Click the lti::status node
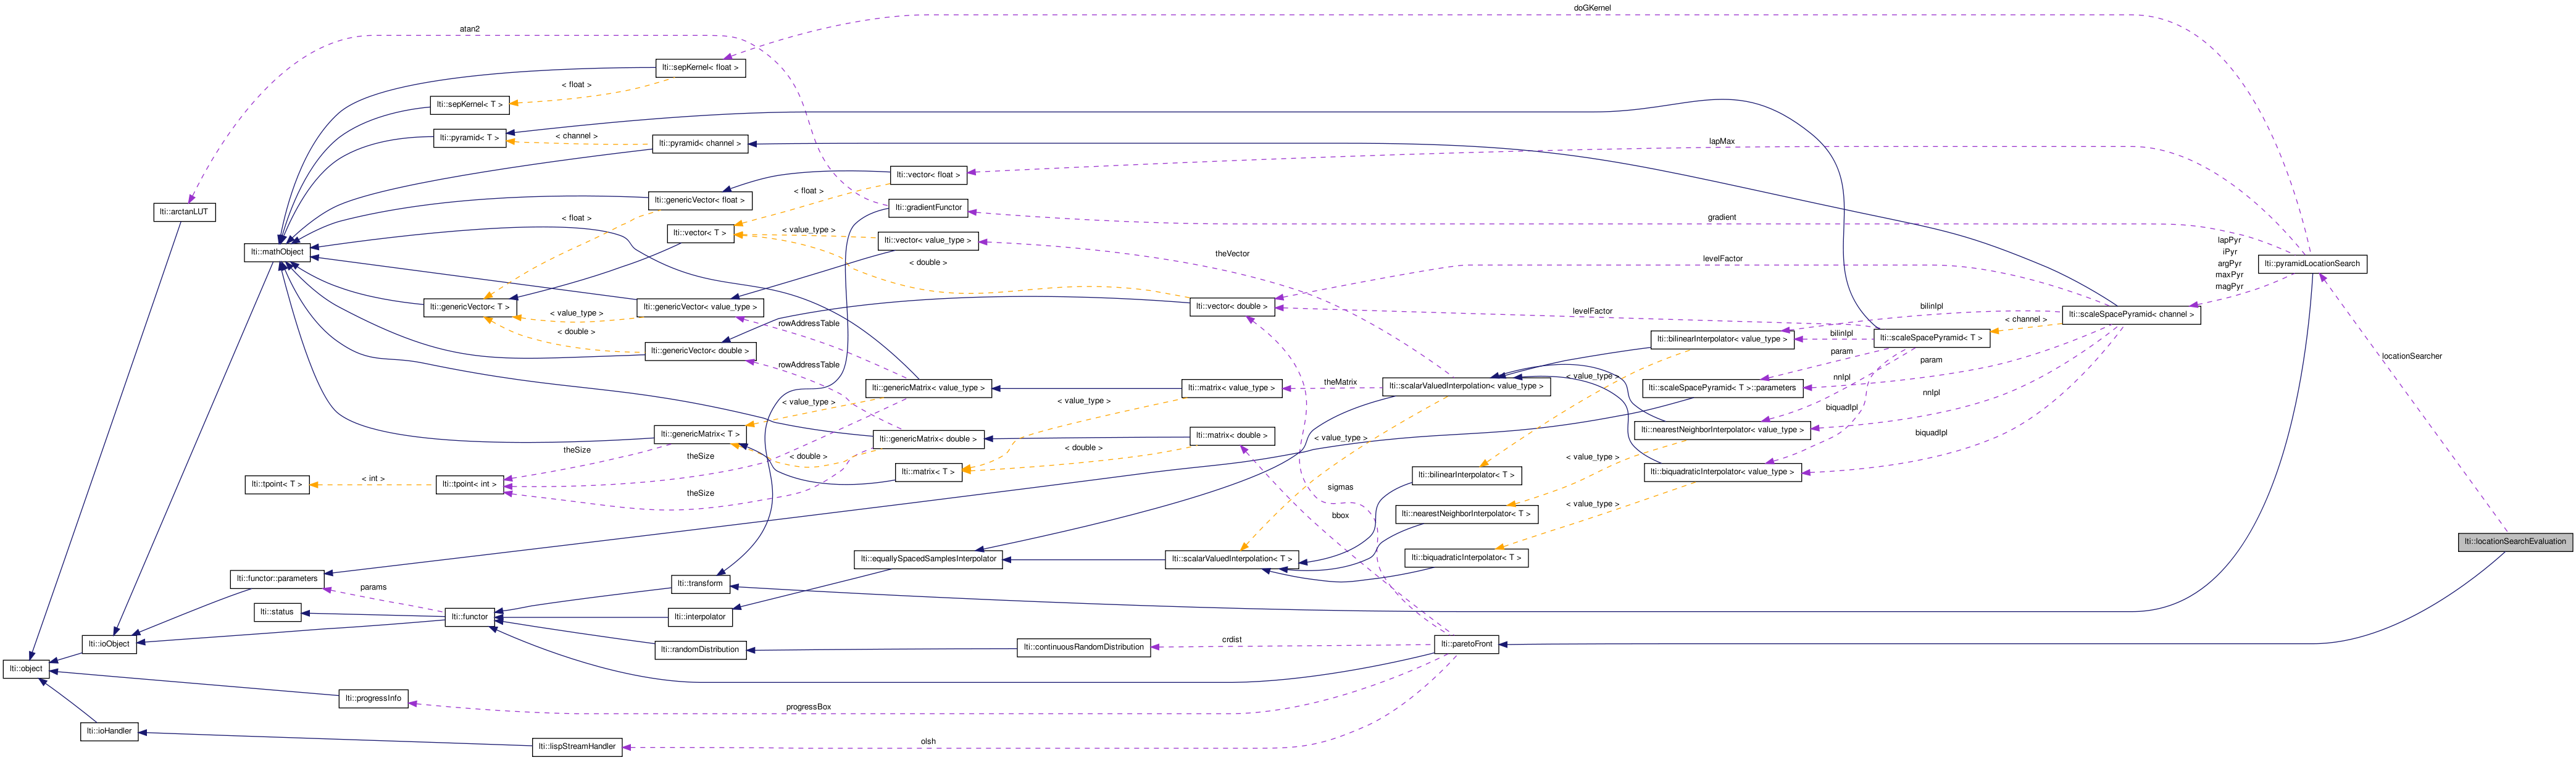2576x760 pixels. (x=277, y=612)
